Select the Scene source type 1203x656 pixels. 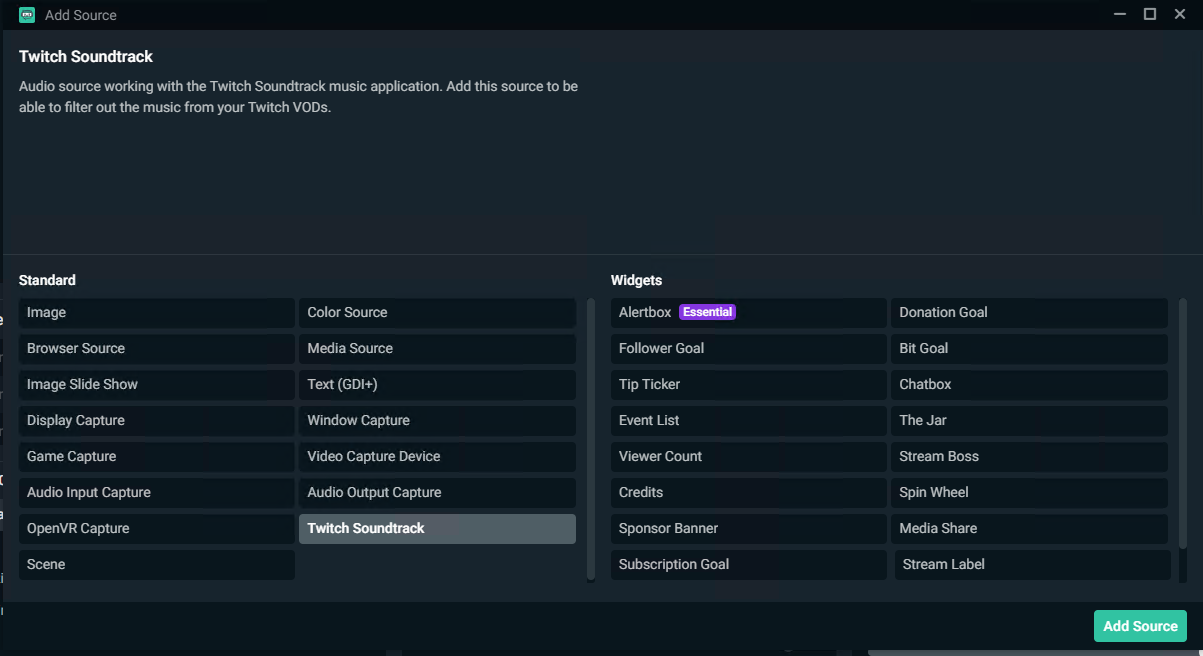[x=155, y=564]
